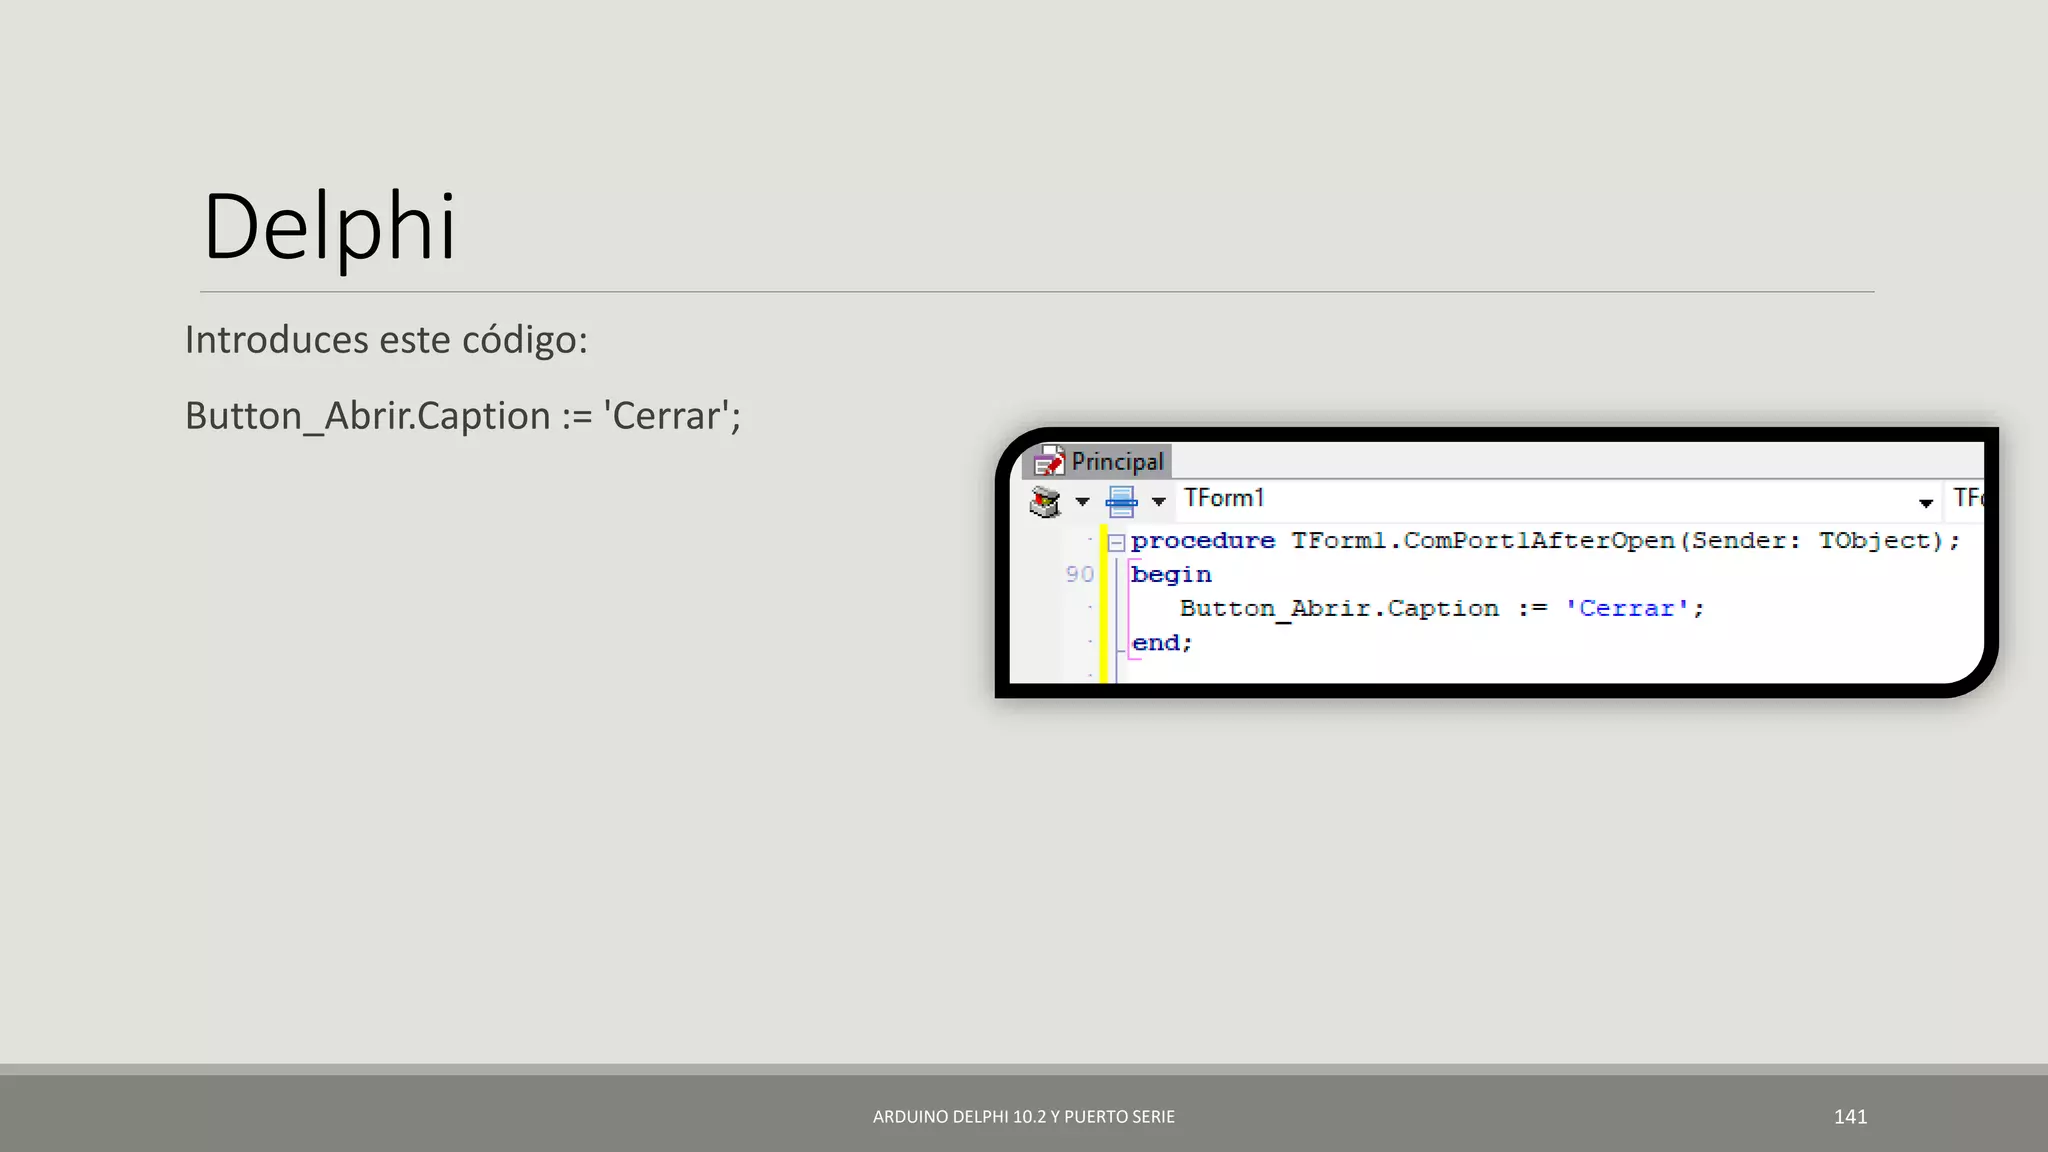Open dropdown arrow beside sections icon
The image size is (2048, 1152).
point(1082,502)
